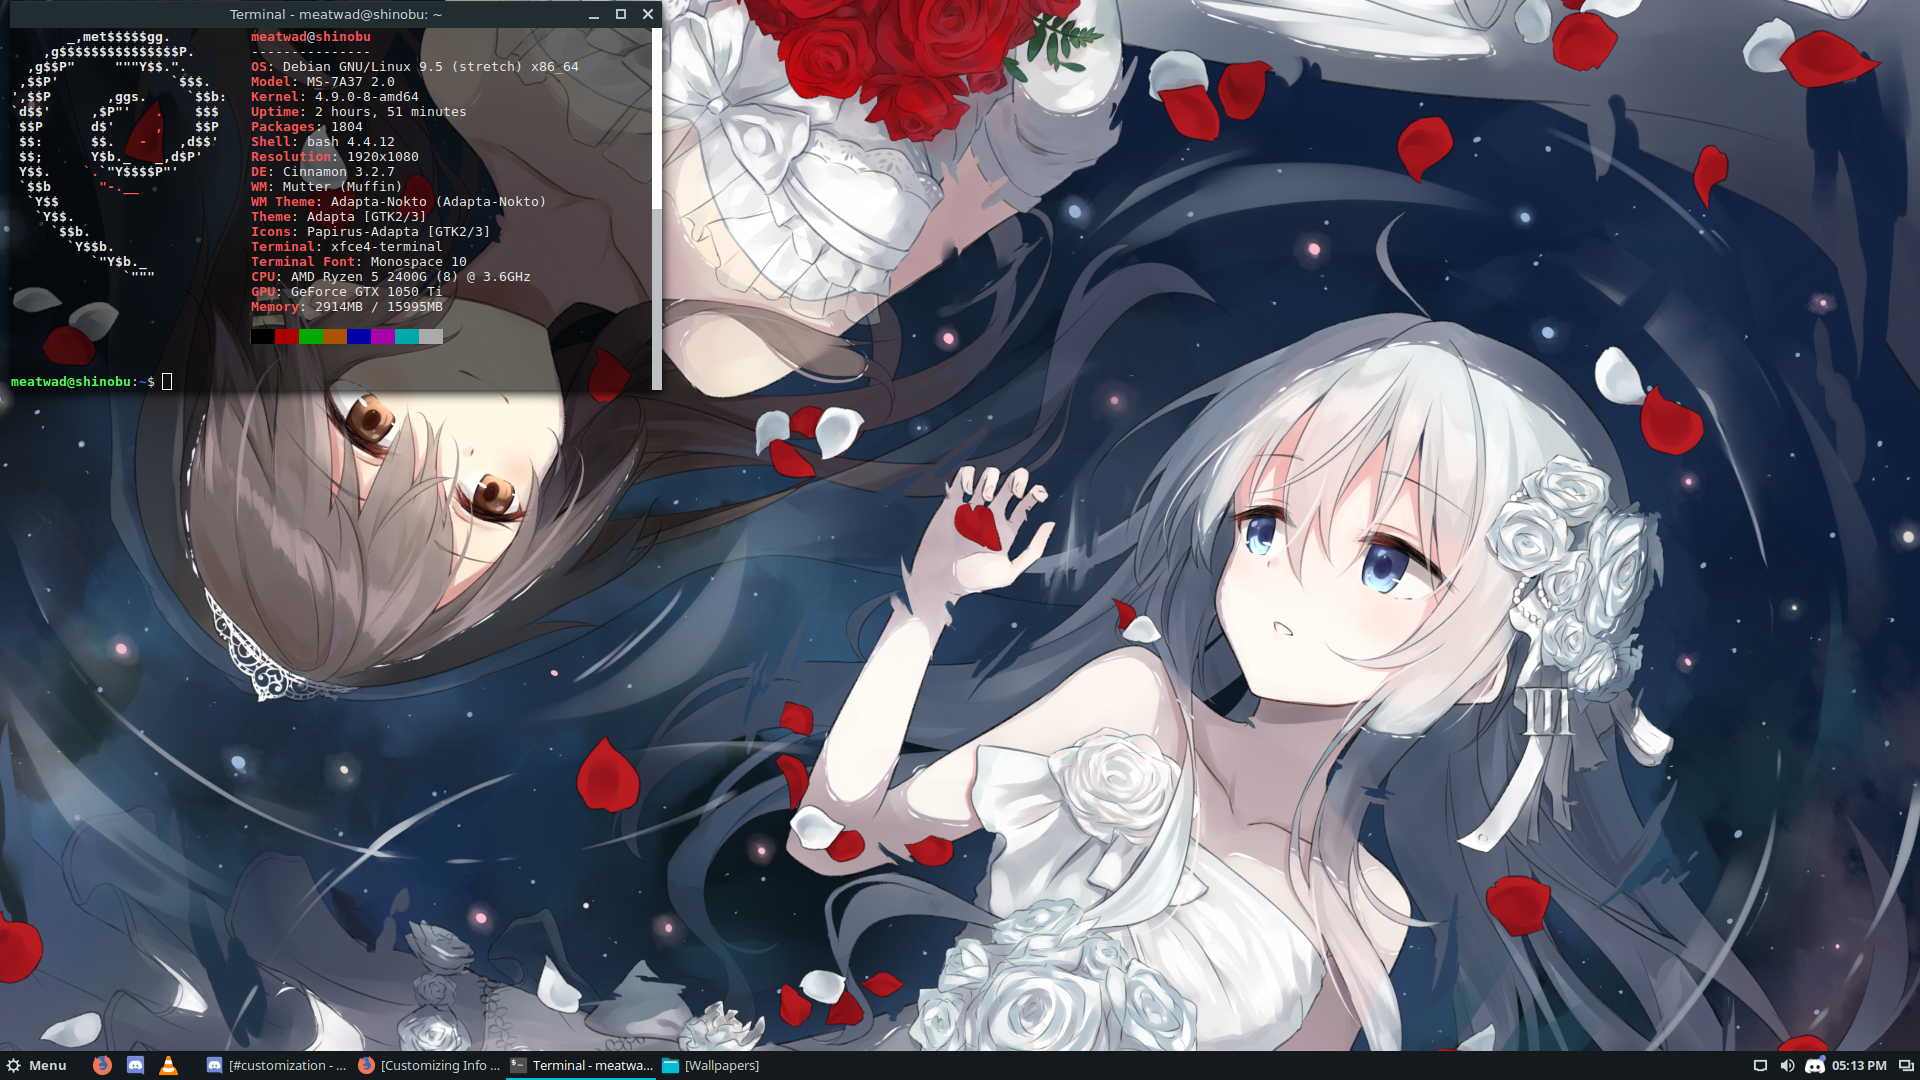
Task: Click the terminal prompt cursor
Action: coord(167,381)
